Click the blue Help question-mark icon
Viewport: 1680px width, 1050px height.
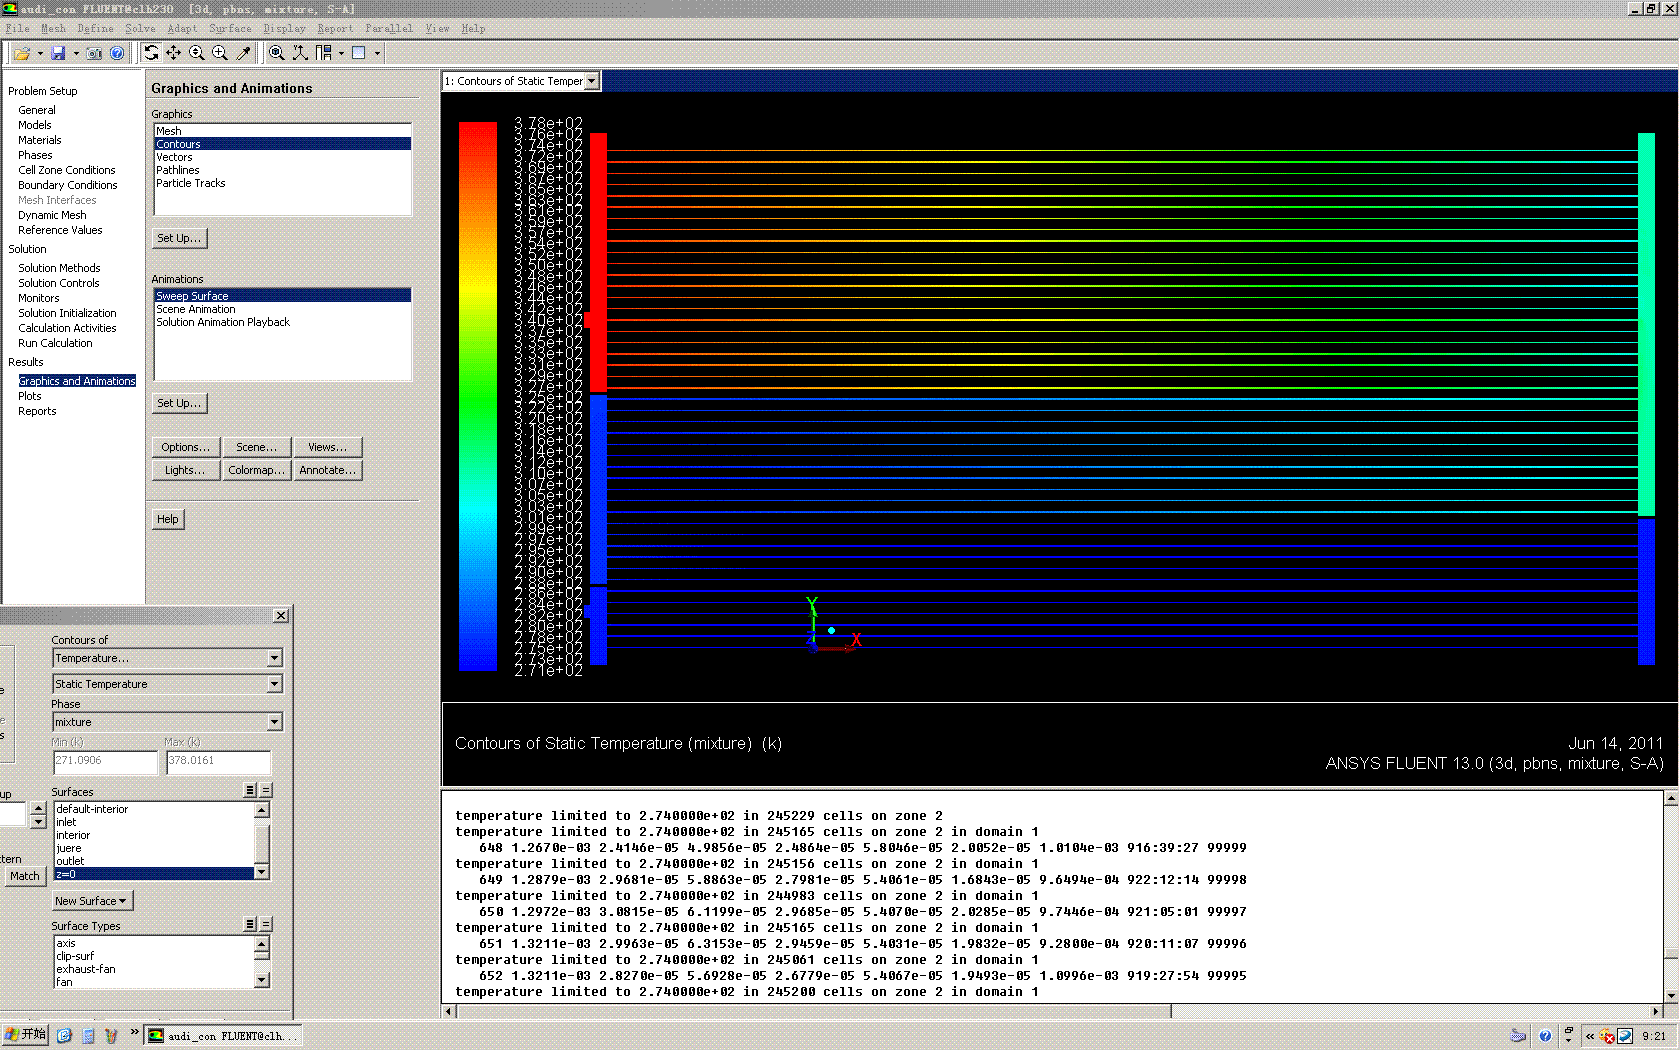click(x=117, y=53)
